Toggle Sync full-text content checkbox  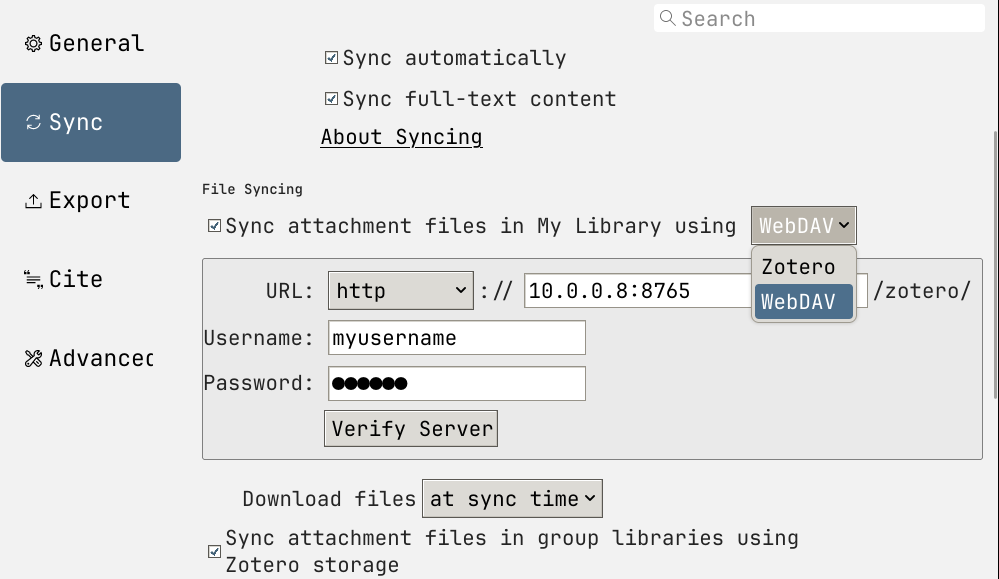331,99
